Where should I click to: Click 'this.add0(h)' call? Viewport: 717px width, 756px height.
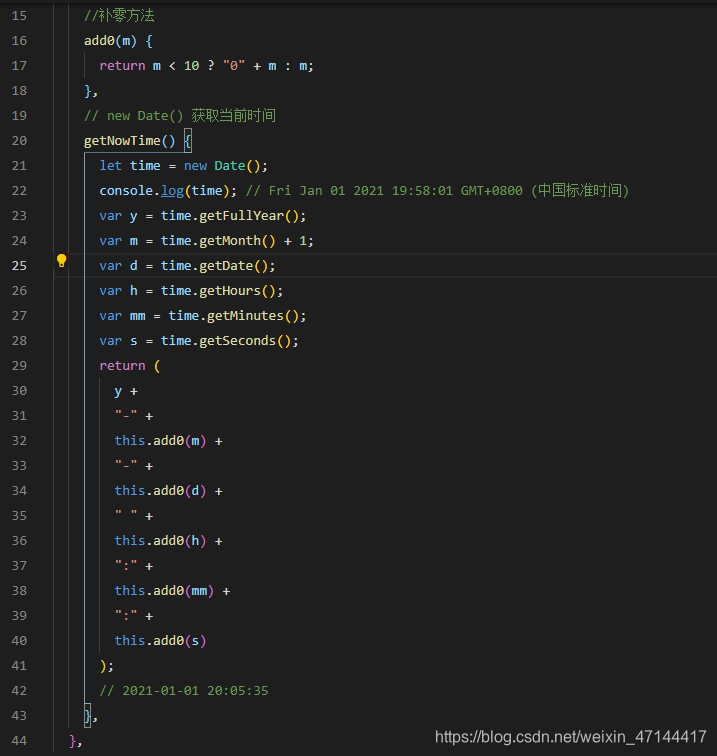[x=161, y=541]
